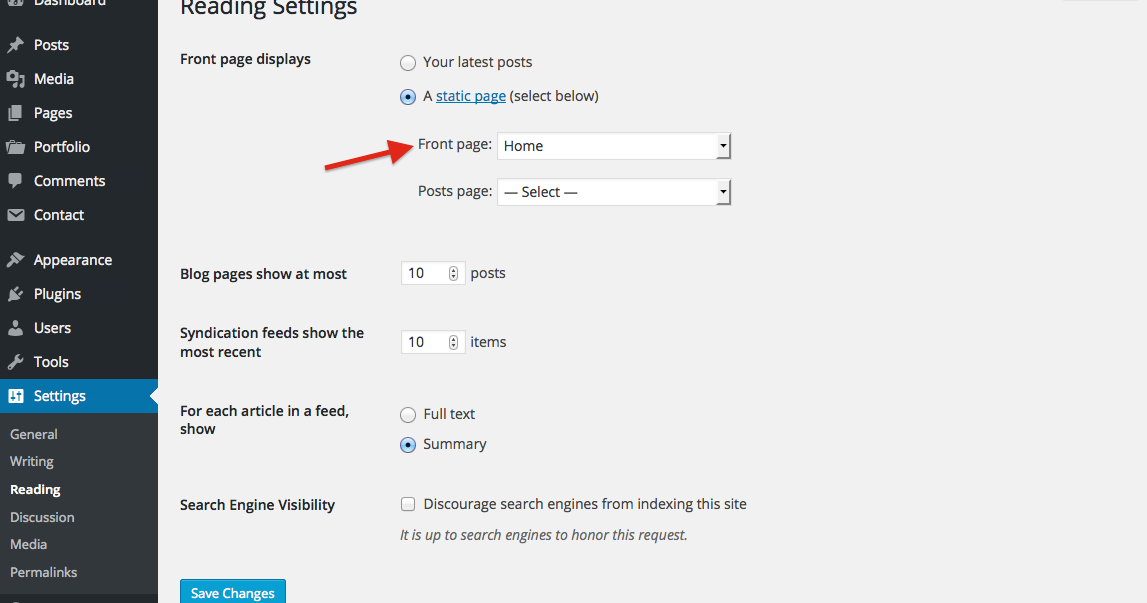The height and width of the screenshot is (603, 1147).
Task: Click the Comments speech bubble icon
Action: coord(18,180)
